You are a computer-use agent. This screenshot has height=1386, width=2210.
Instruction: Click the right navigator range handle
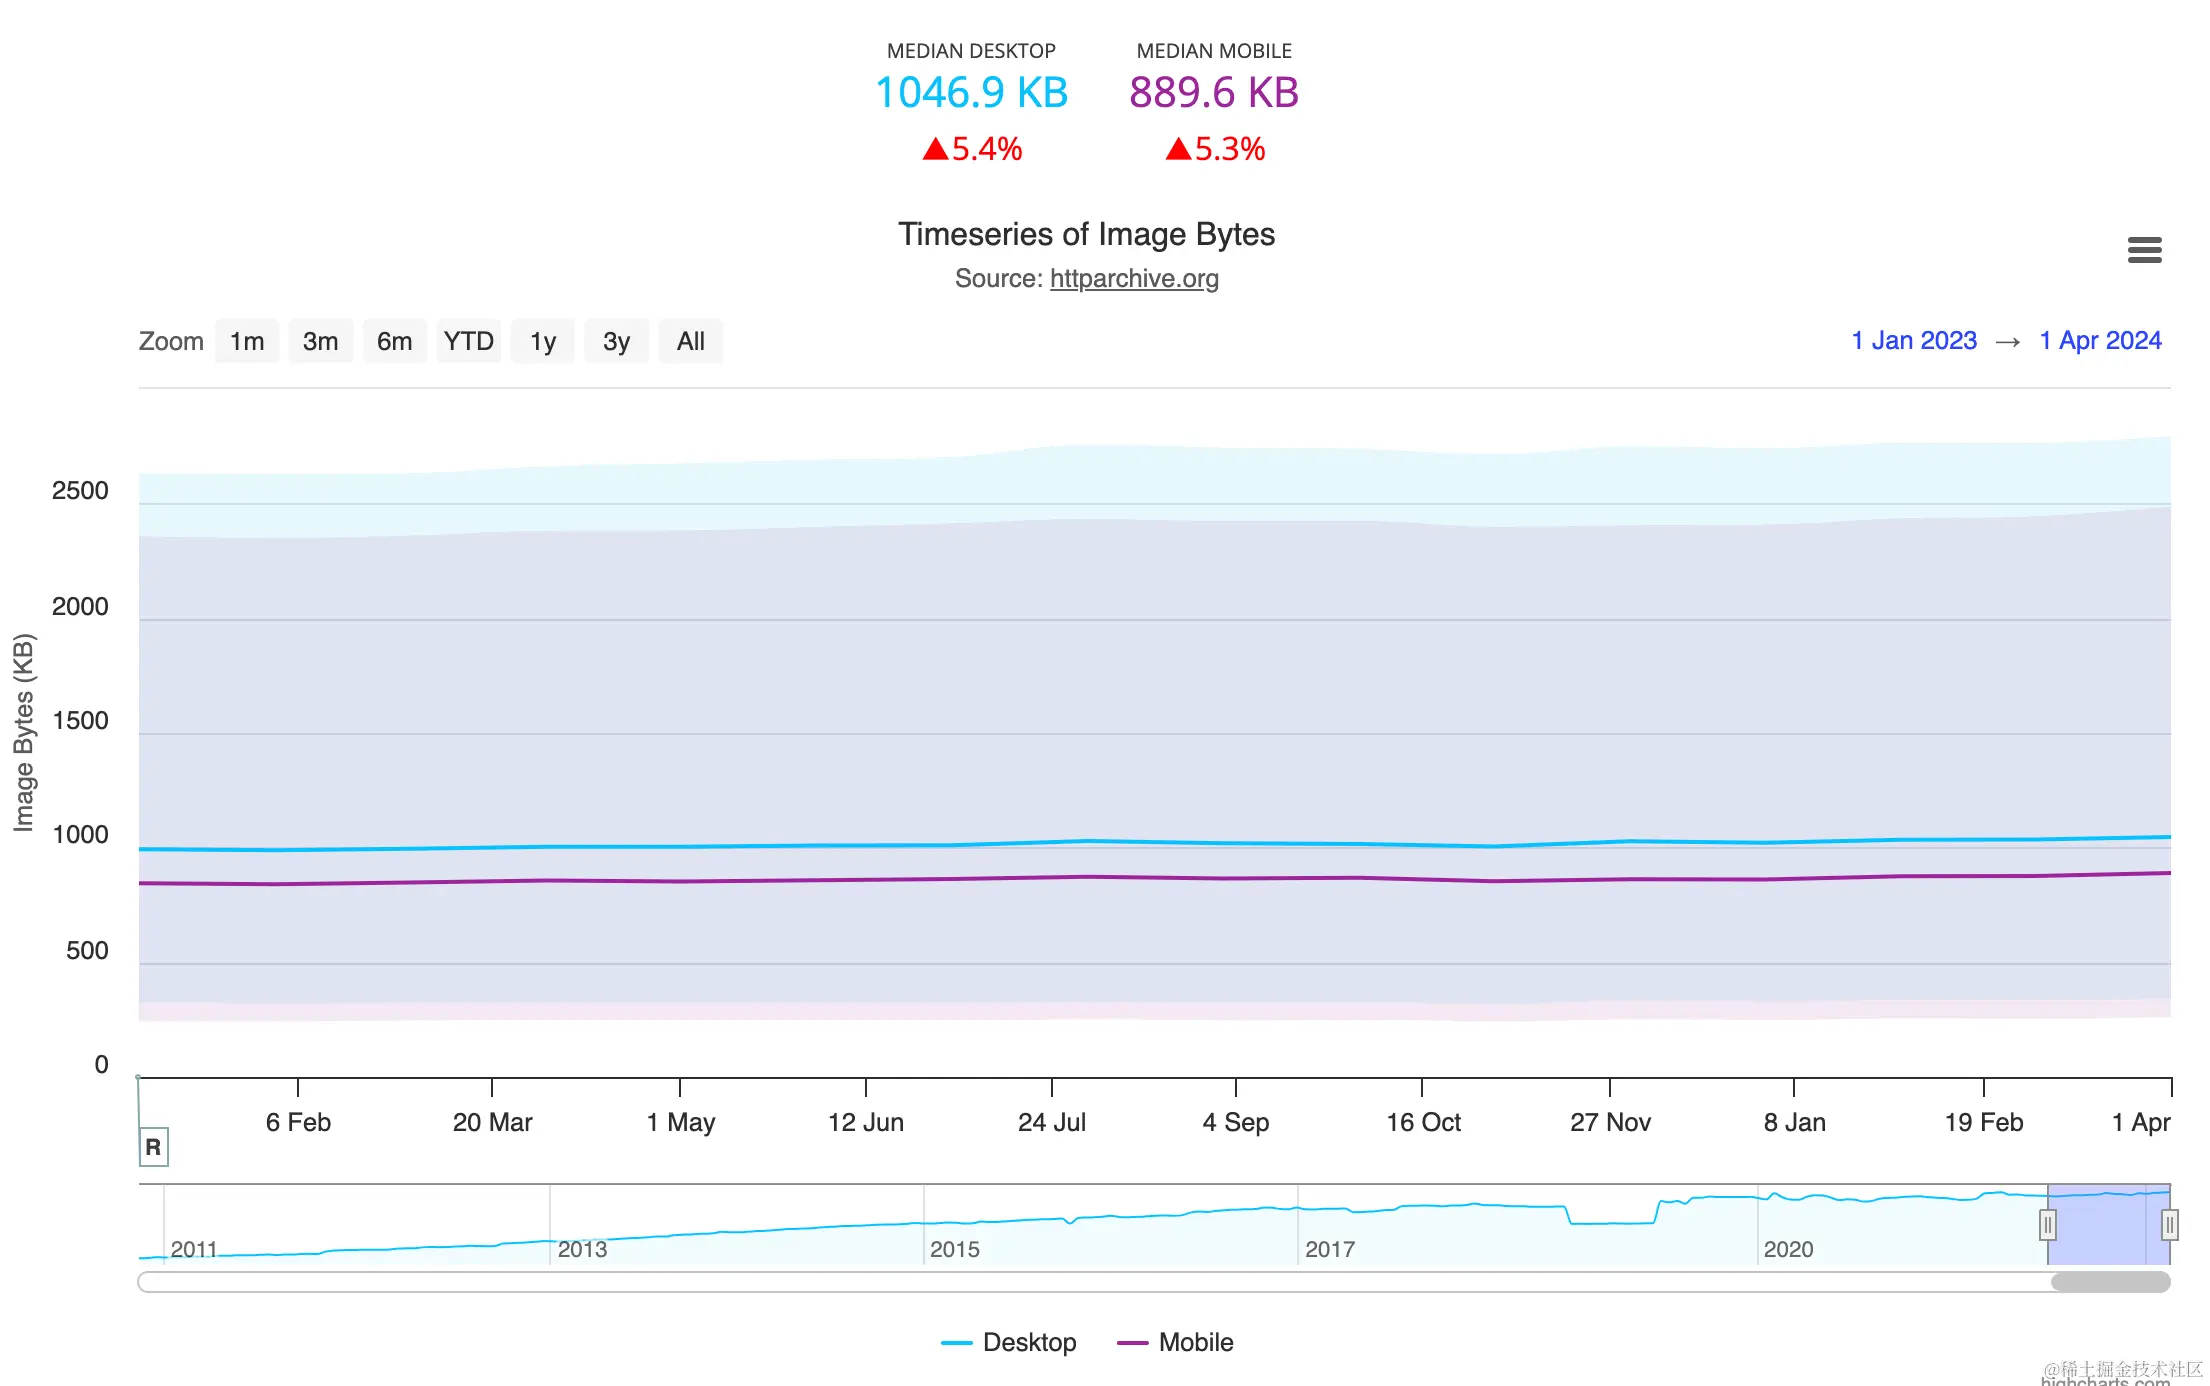click(x=2169, y=1224)
